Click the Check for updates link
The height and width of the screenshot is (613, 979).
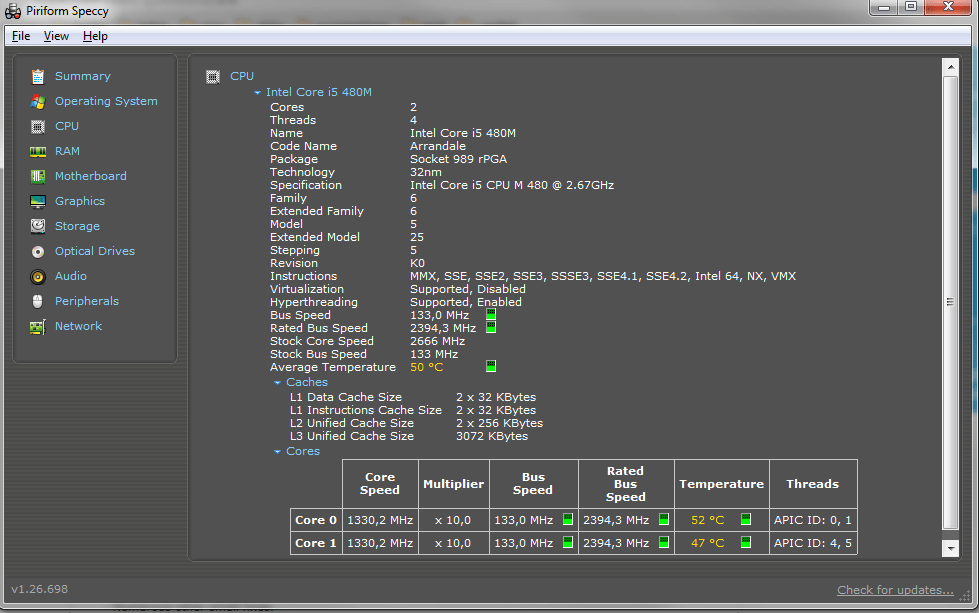[894, 589]
